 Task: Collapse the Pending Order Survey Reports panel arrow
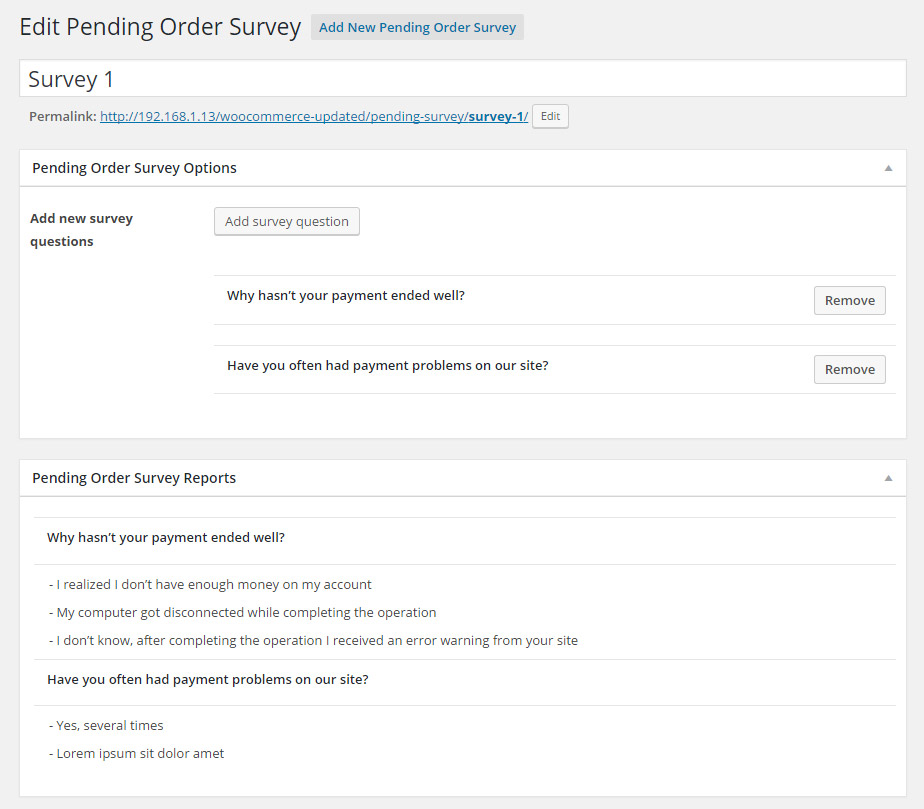pyautogui.click(x=888, y=478)
